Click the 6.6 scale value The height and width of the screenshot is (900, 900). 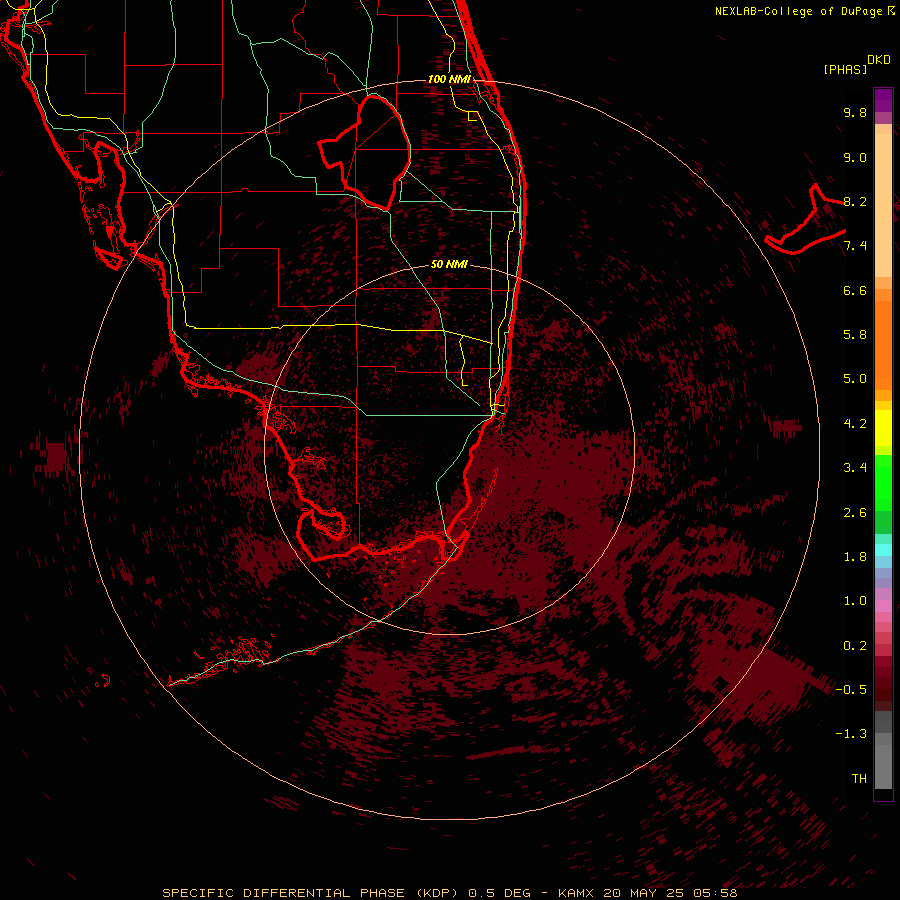pos(855,290)
